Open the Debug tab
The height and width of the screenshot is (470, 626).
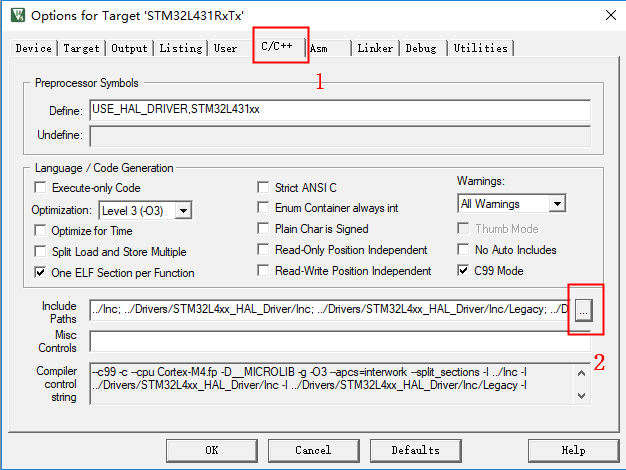[421, 48]
